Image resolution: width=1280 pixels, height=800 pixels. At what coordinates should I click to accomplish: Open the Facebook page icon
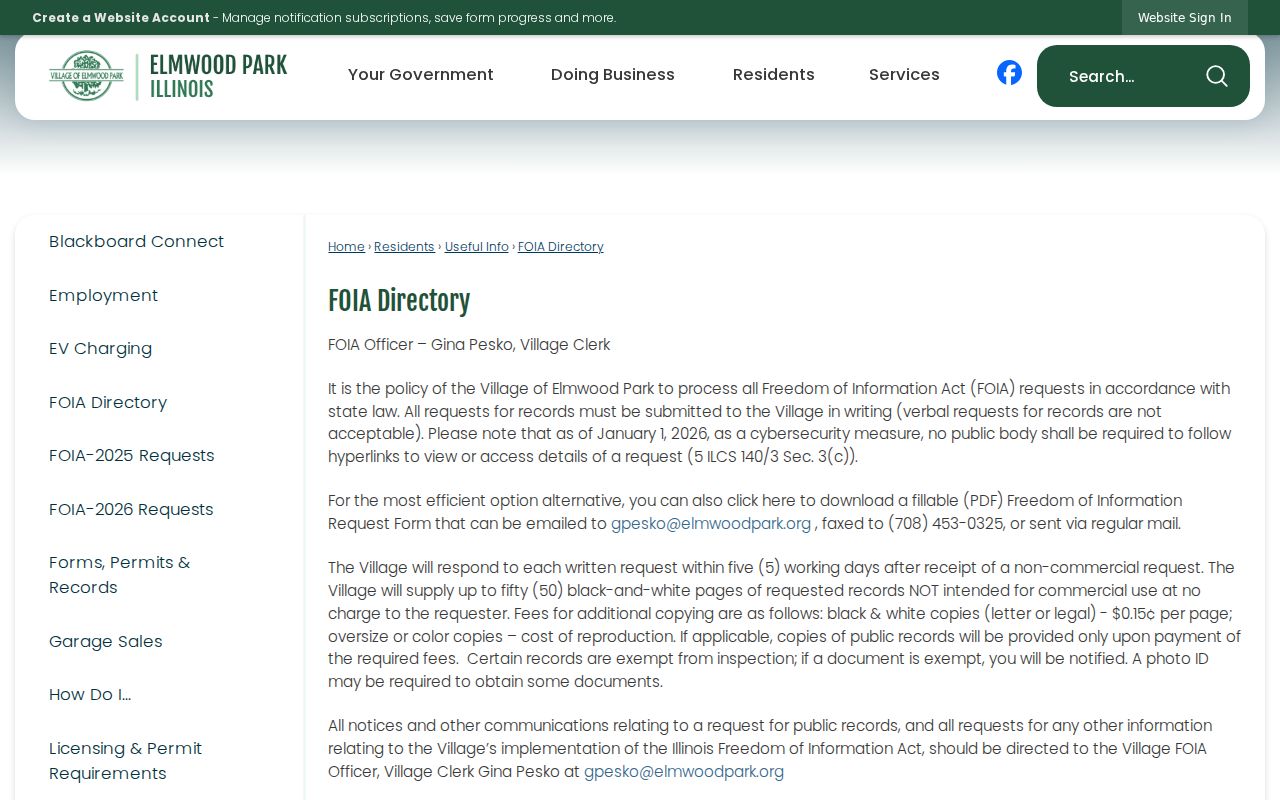[x=1009, y=73]
